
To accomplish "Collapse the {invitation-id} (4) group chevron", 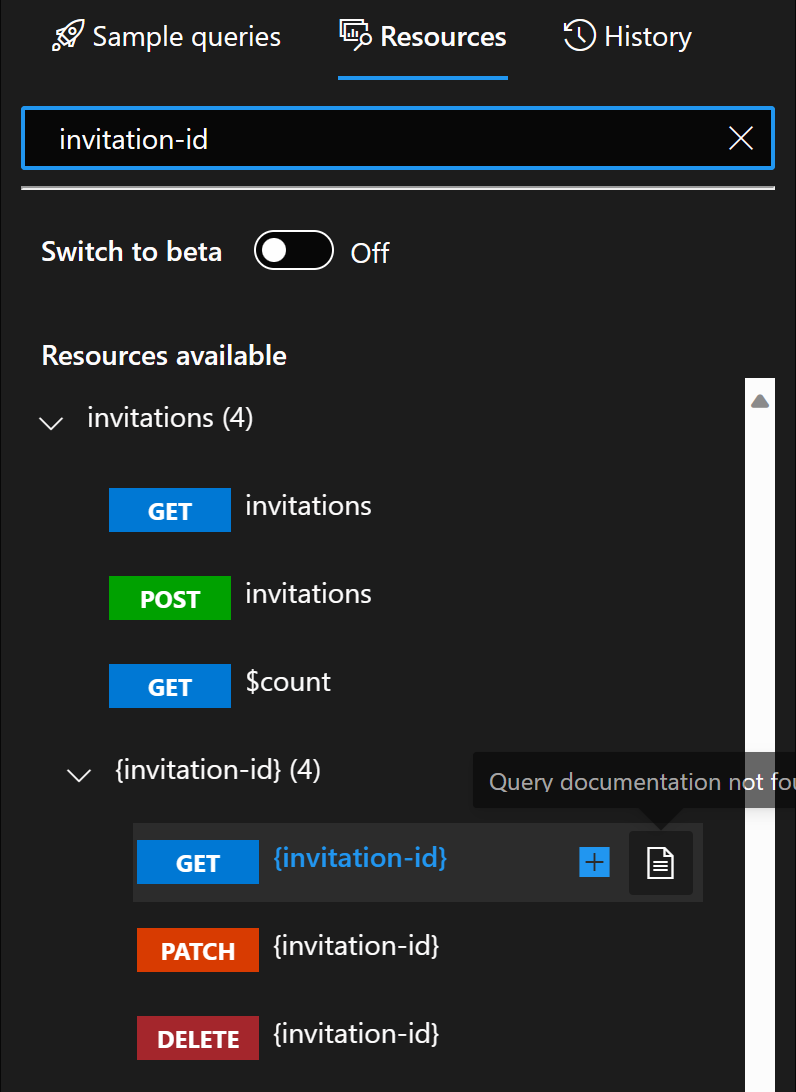I will point(79,774).
